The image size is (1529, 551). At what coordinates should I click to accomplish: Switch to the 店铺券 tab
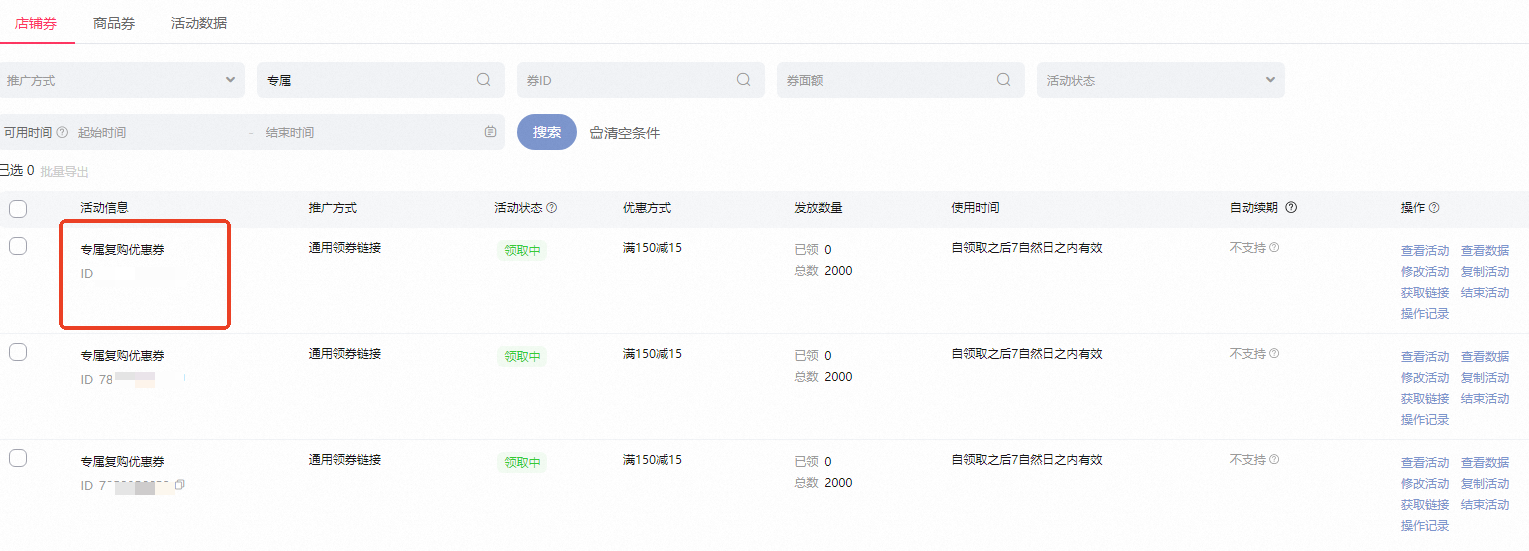click(35, 23)
